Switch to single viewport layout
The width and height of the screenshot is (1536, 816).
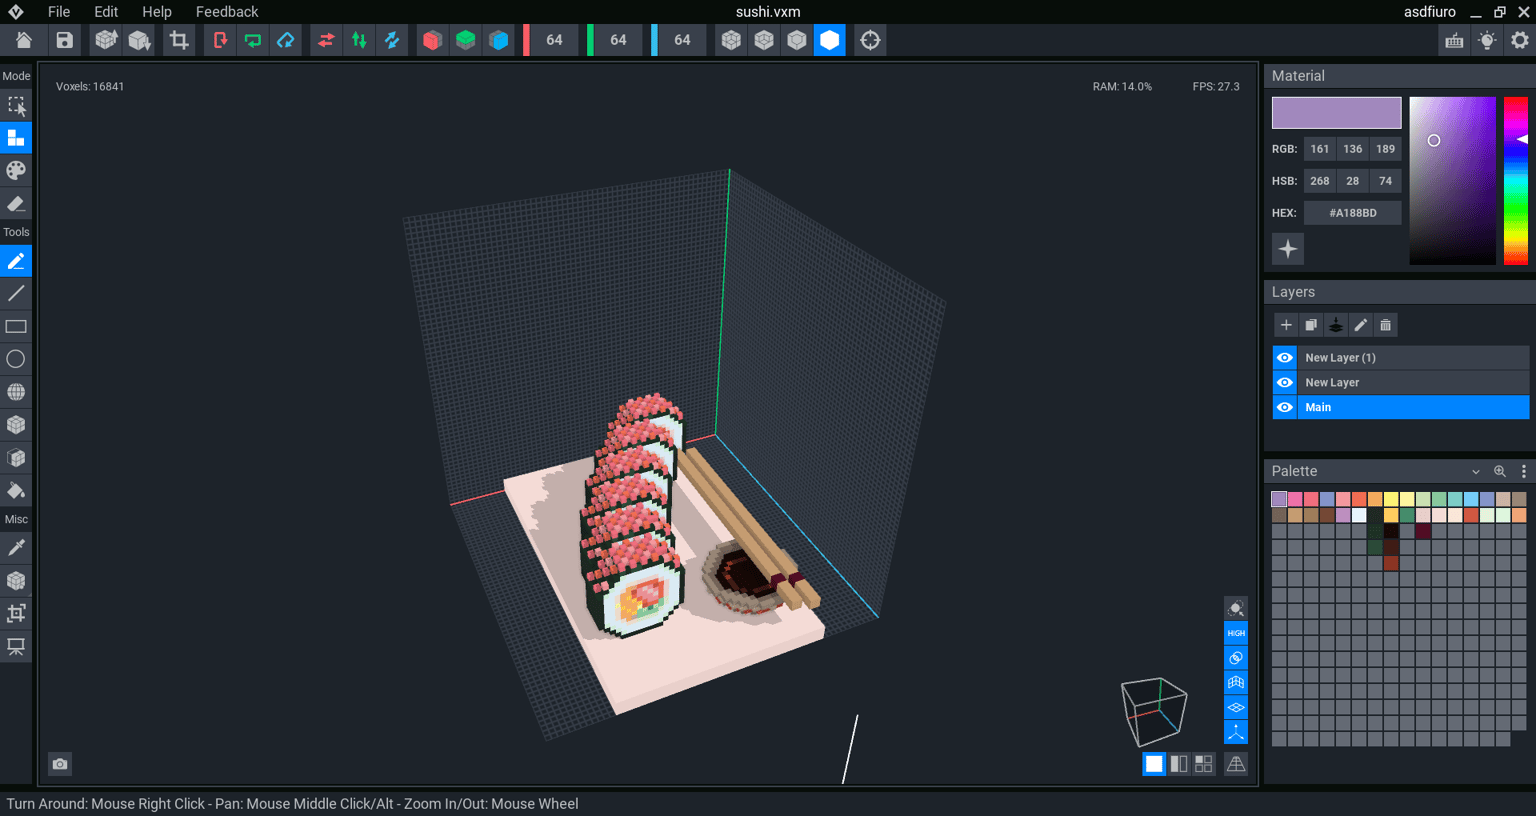coord(1154,764)
